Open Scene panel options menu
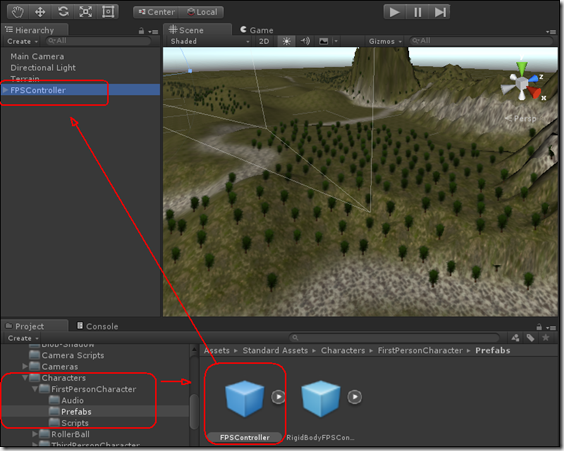The image size is (564, 451). pyautogui.click(x=551, y=32)
